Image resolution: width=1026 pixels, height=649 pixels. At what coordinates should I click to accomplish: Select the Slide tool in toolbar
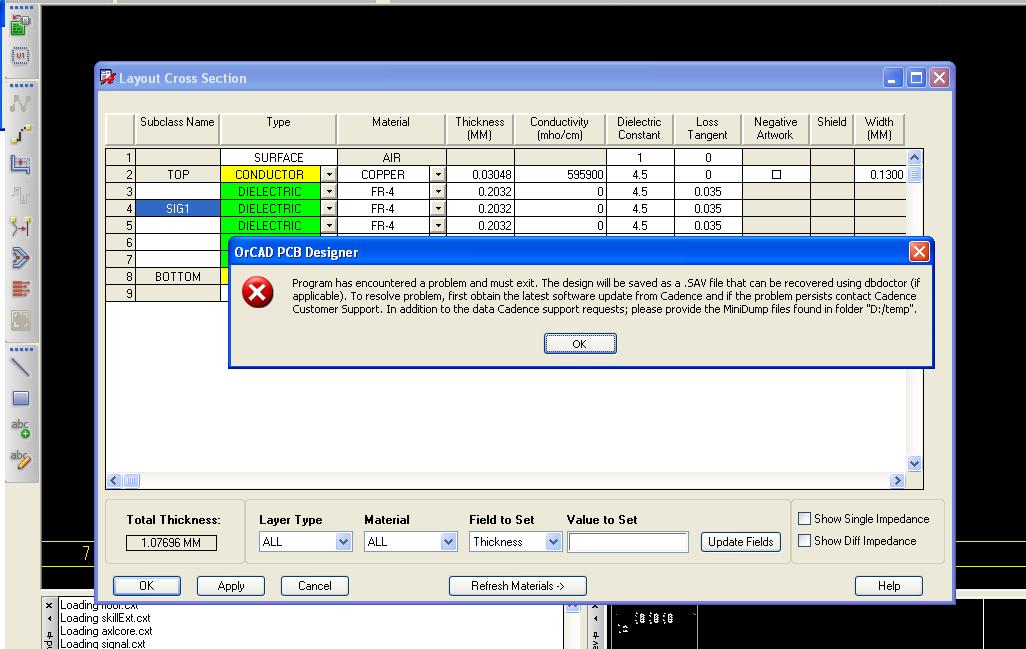20,164
